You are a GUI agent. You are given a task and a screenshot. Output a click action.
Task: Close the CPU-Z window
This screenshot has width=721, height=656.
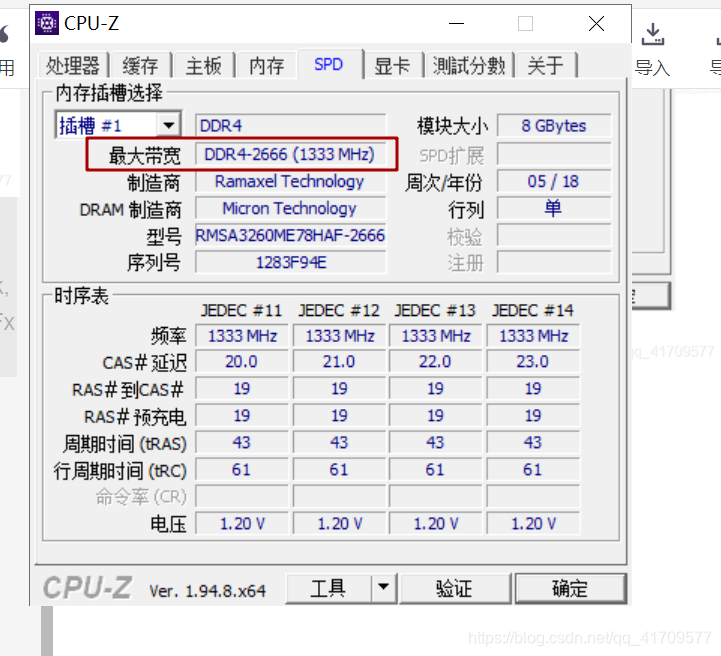[x=596, y=23]
